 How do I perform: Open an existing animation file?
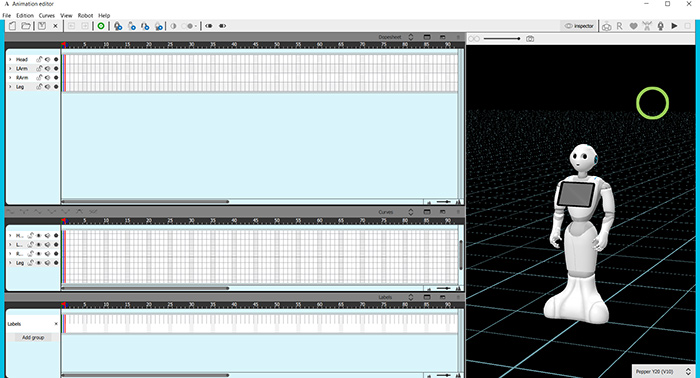[26, 26]
